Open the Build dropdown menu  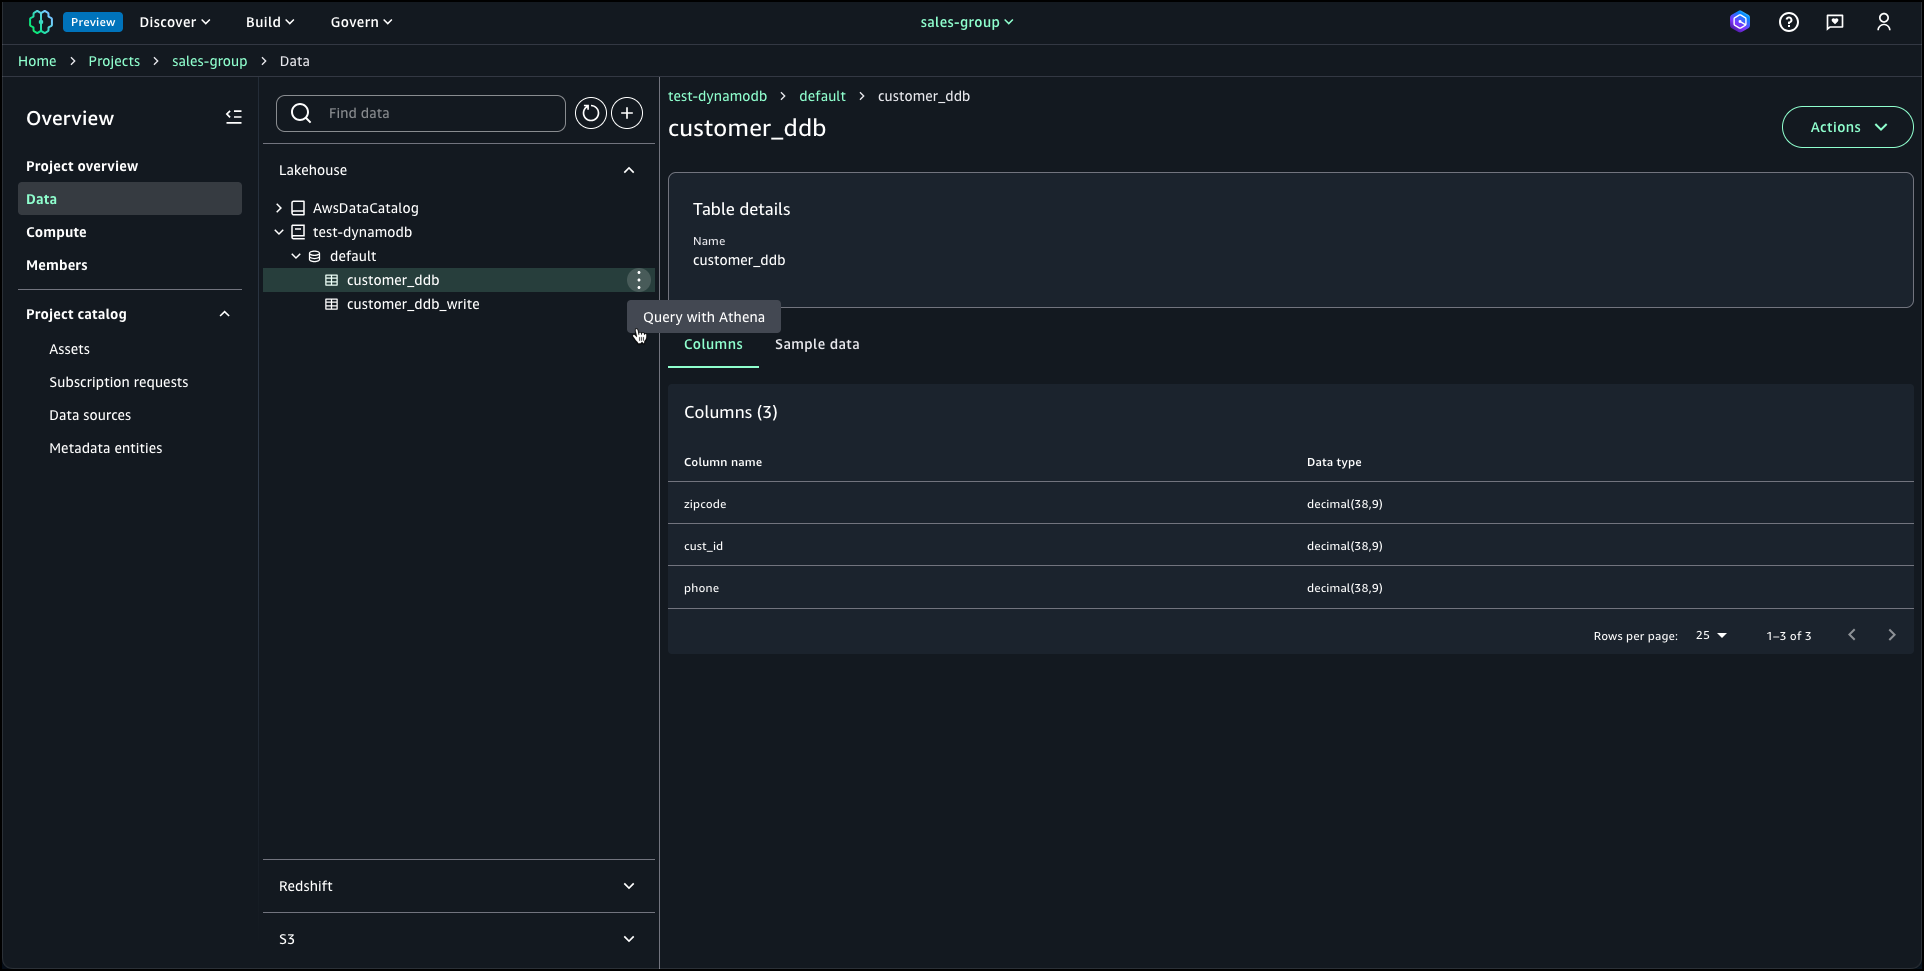tap(270, 22)
